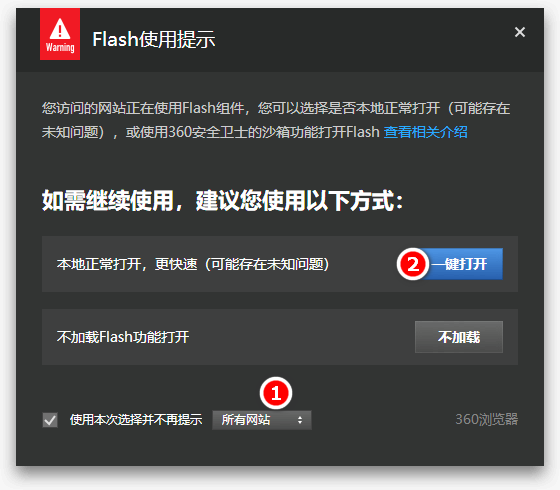Click the red circle marker numbered 1
This screenshot has width=560, height=490.
276,393
